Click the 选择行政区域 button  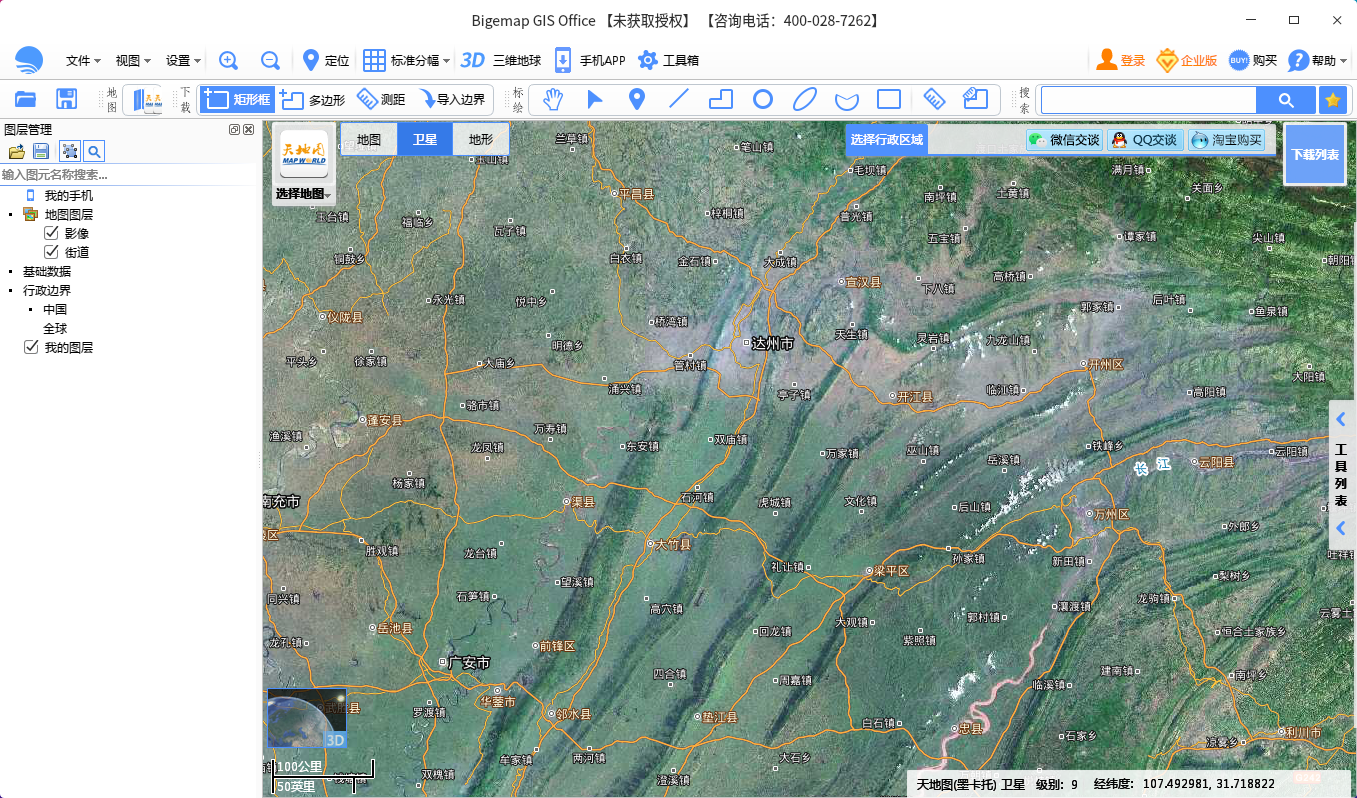pos(887,140)
